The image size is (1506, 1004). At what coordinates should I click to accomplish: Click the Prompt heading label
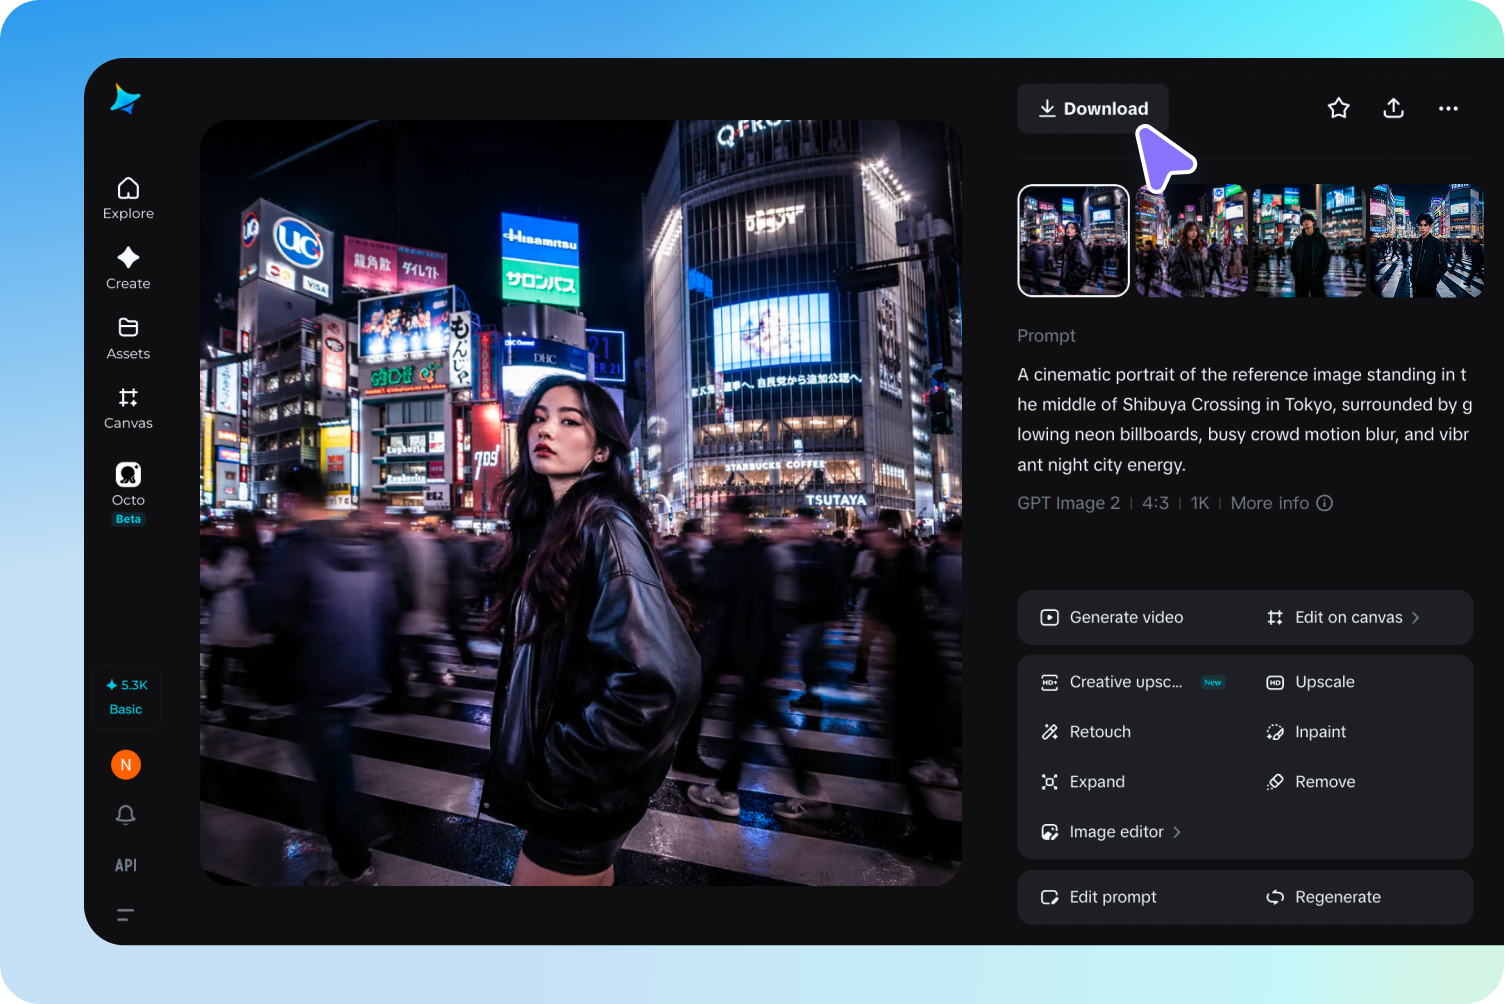click(x=1047, y=336)
